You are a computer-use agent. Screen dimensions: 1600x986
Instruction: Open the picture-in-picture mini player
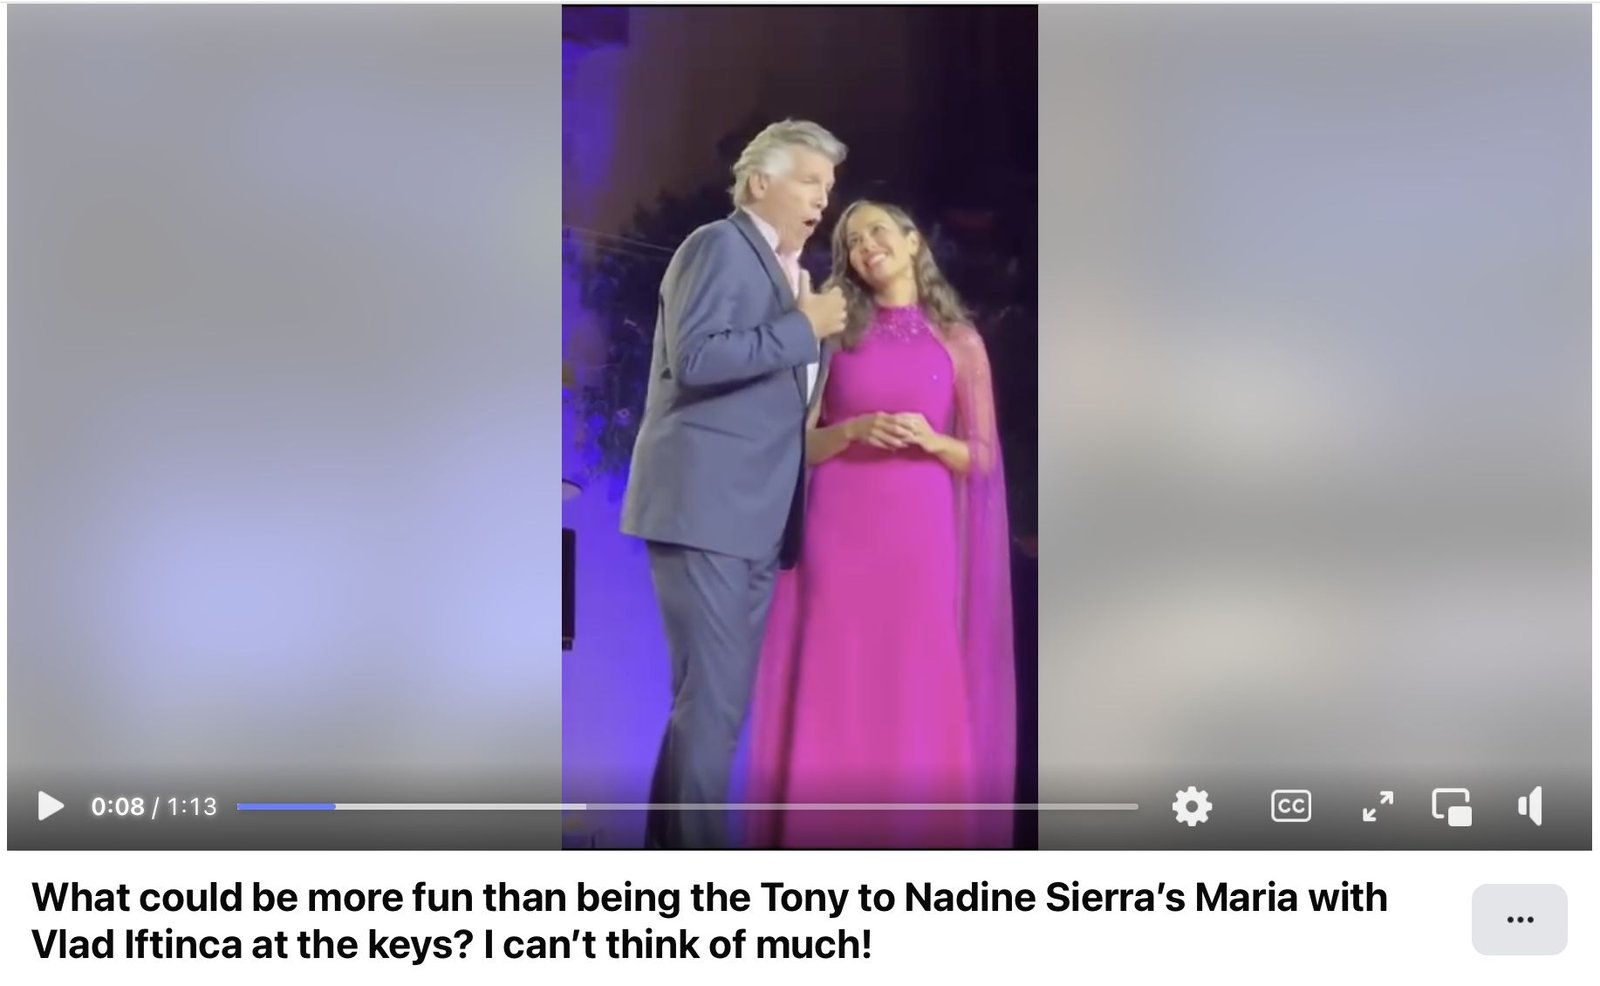[1451, 806]
